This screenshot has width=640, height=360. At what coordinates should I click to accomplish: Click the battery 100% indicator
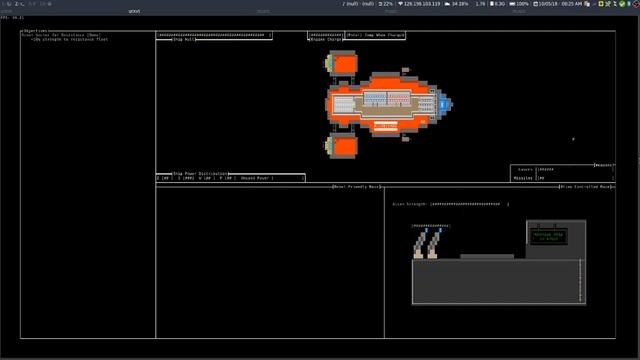(x=519, y=4)
